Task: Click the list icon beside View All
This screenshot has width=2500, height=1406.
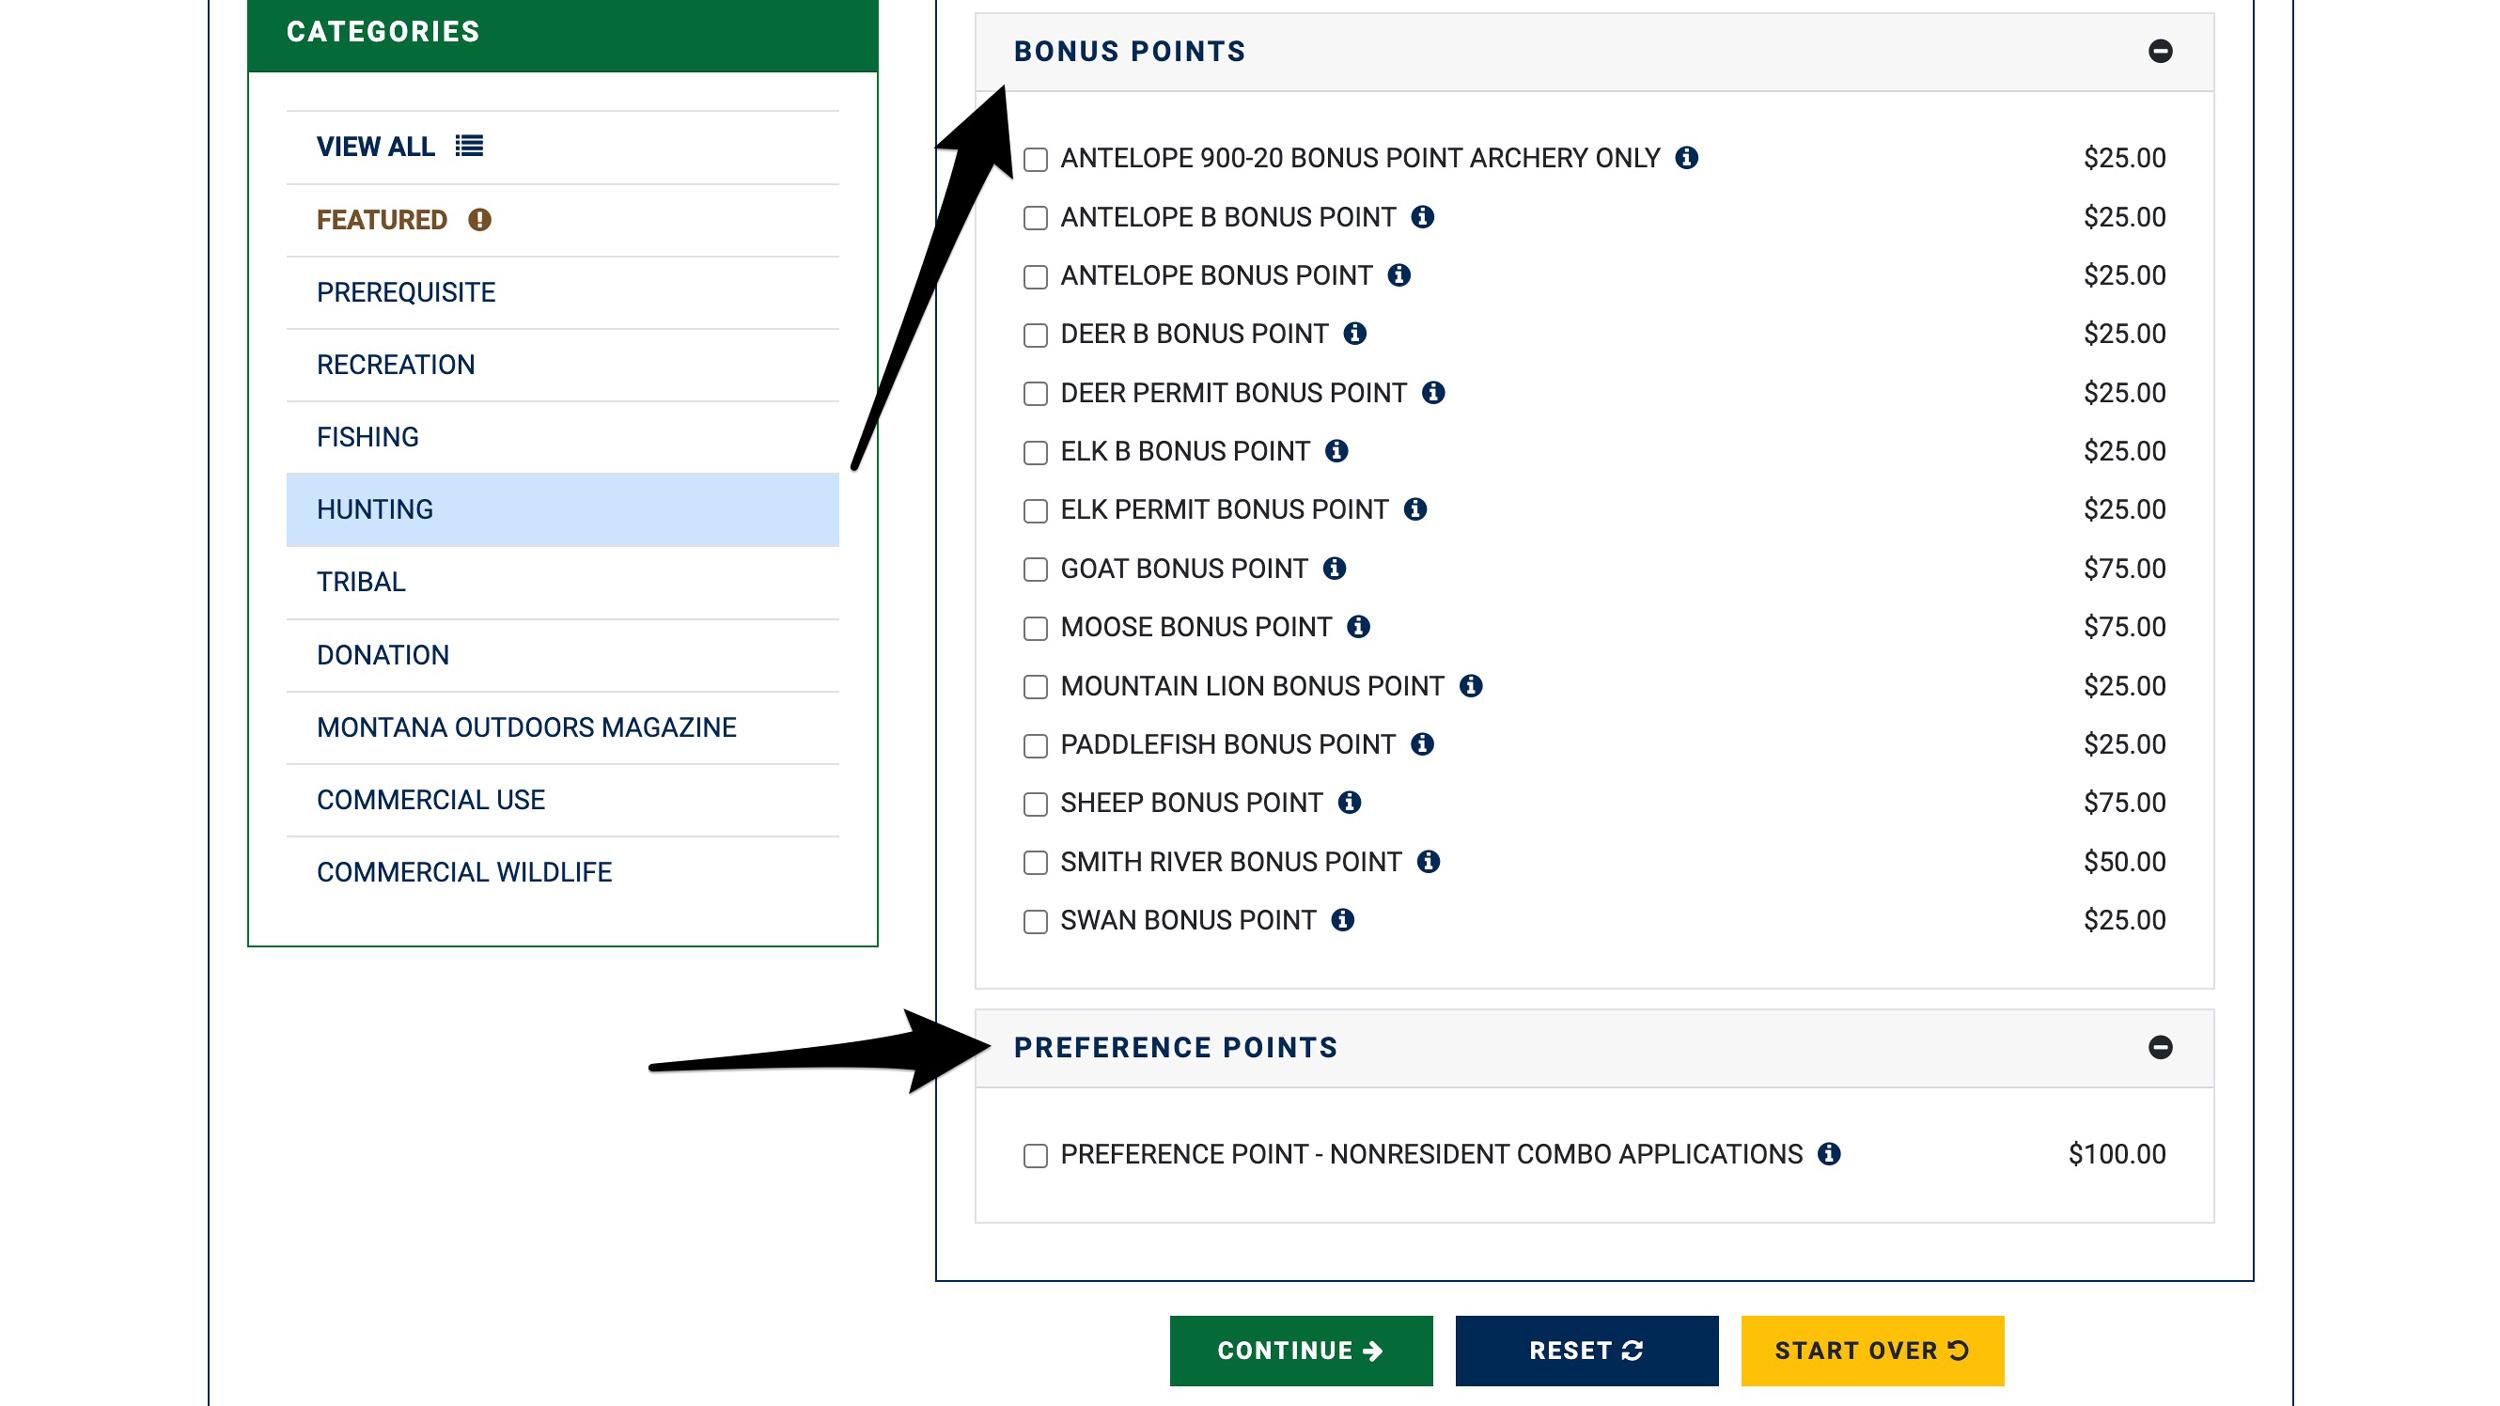Action: coord(470,146)
